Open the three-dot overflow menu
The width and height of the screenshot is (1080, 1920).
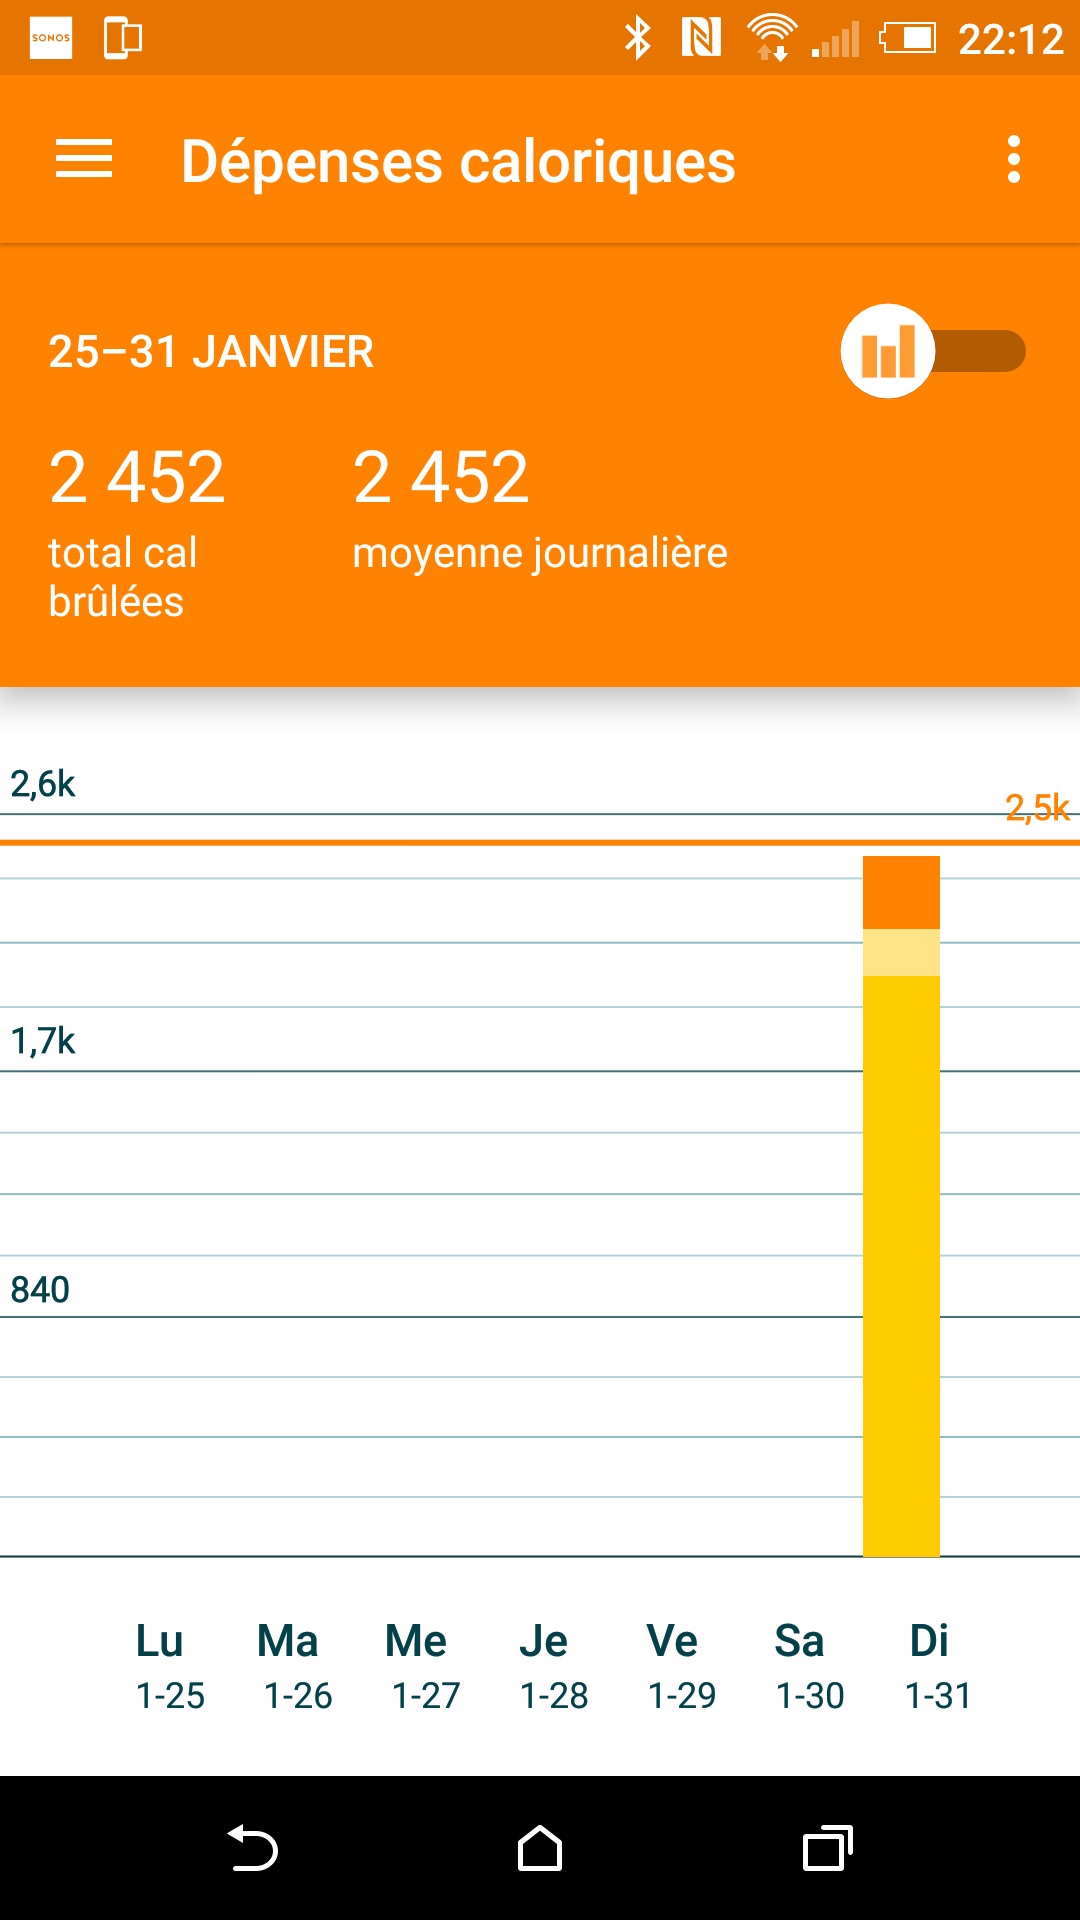coord(1013,160)
